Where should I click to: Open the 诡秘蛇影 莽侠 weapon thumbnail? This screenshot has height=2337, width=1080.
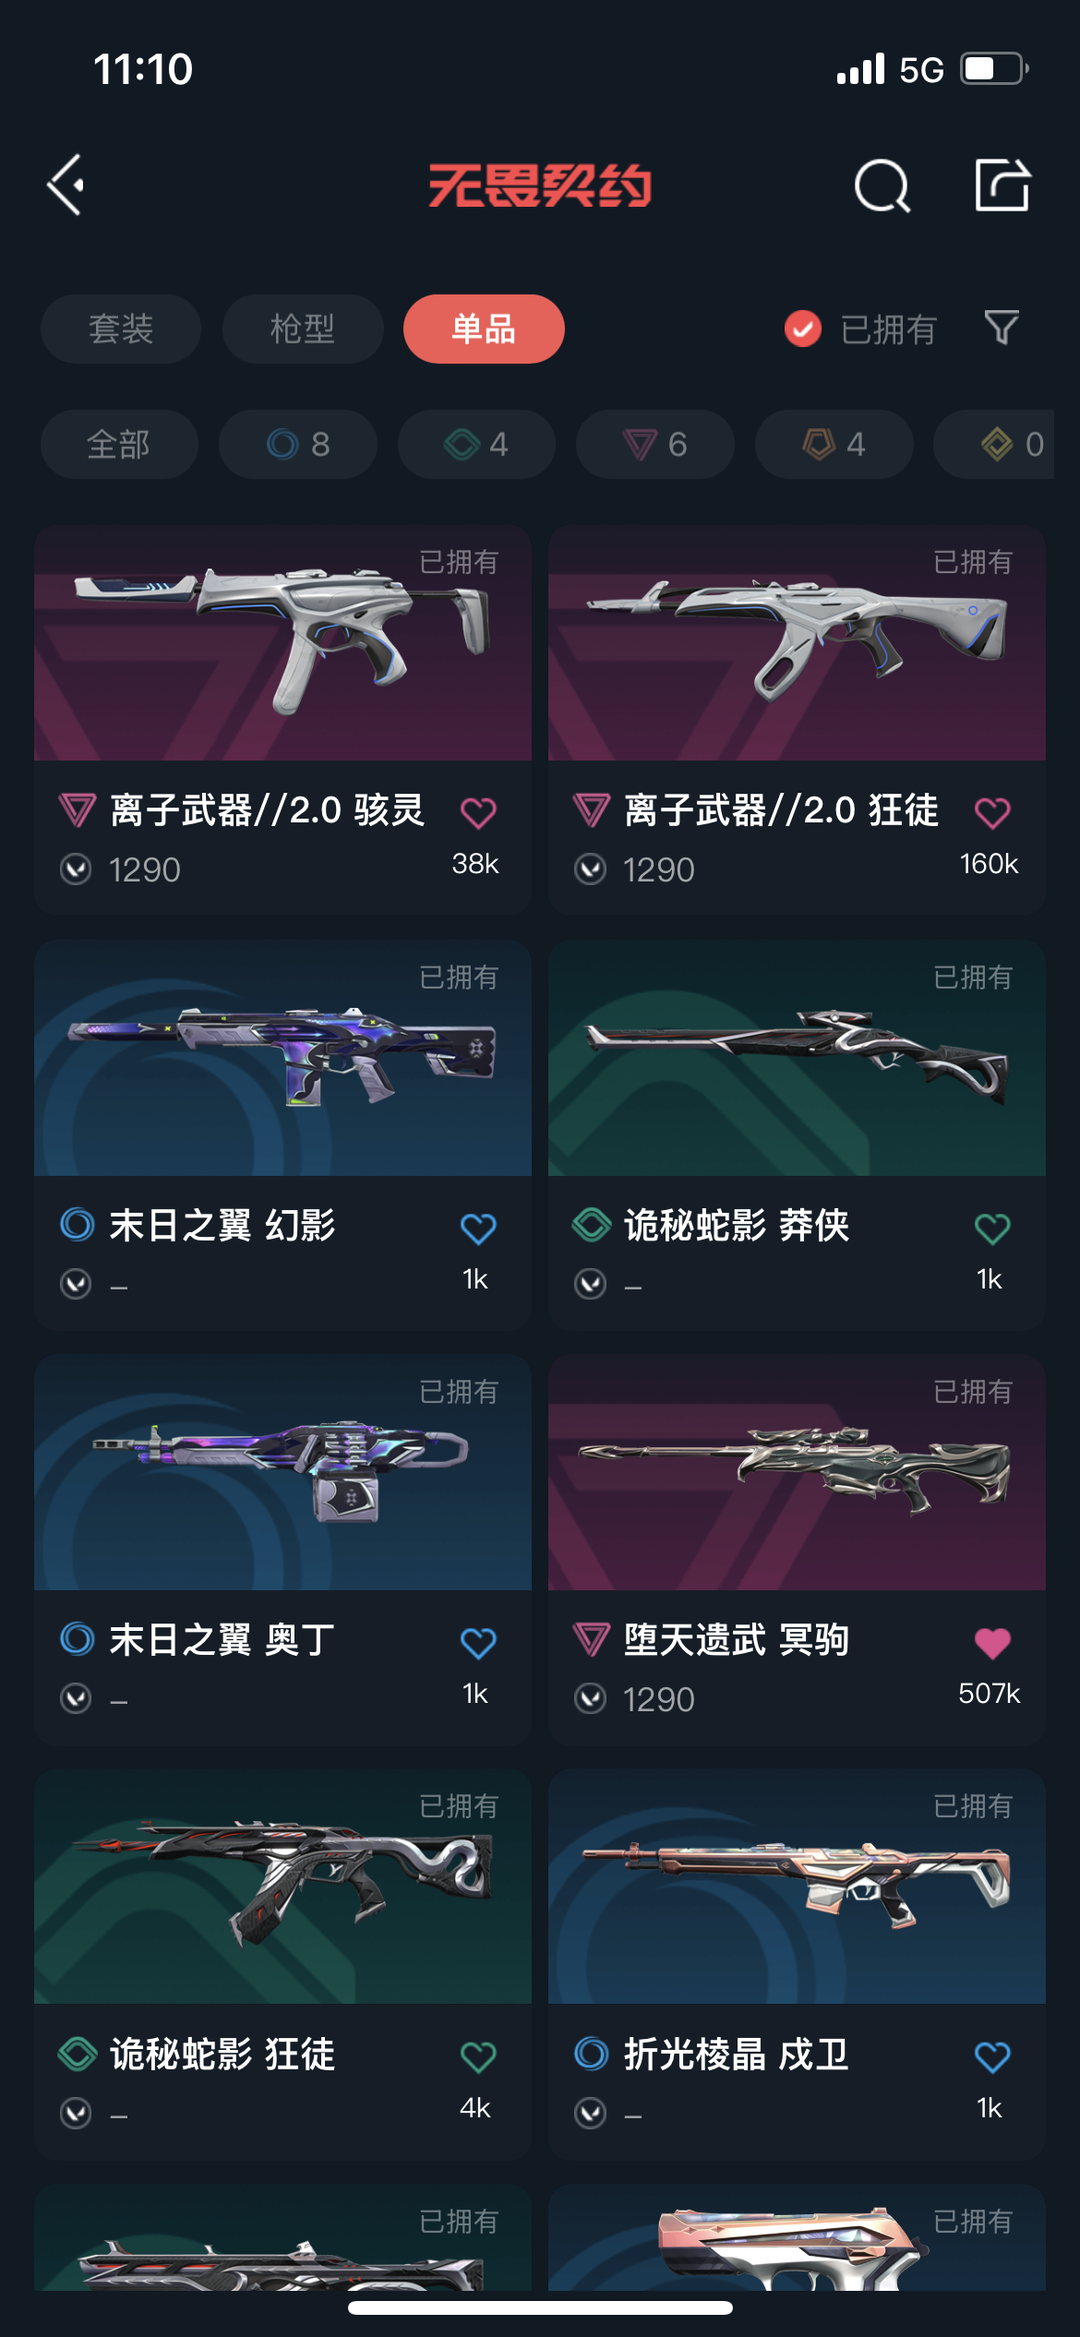797,1058
